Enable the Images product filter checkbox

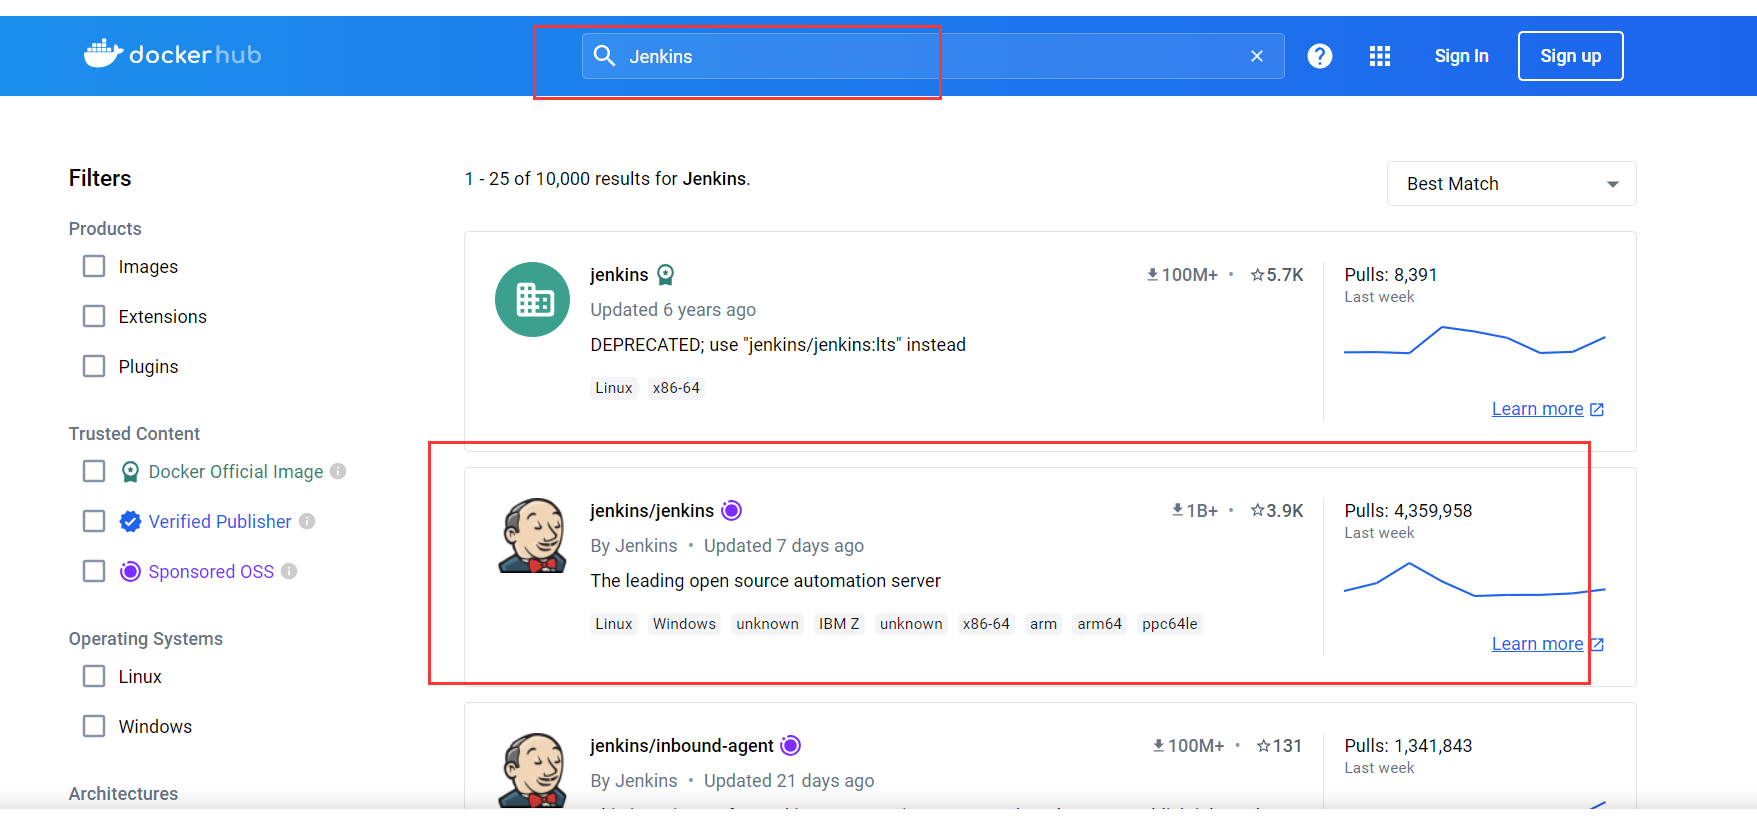coord(94,266)
